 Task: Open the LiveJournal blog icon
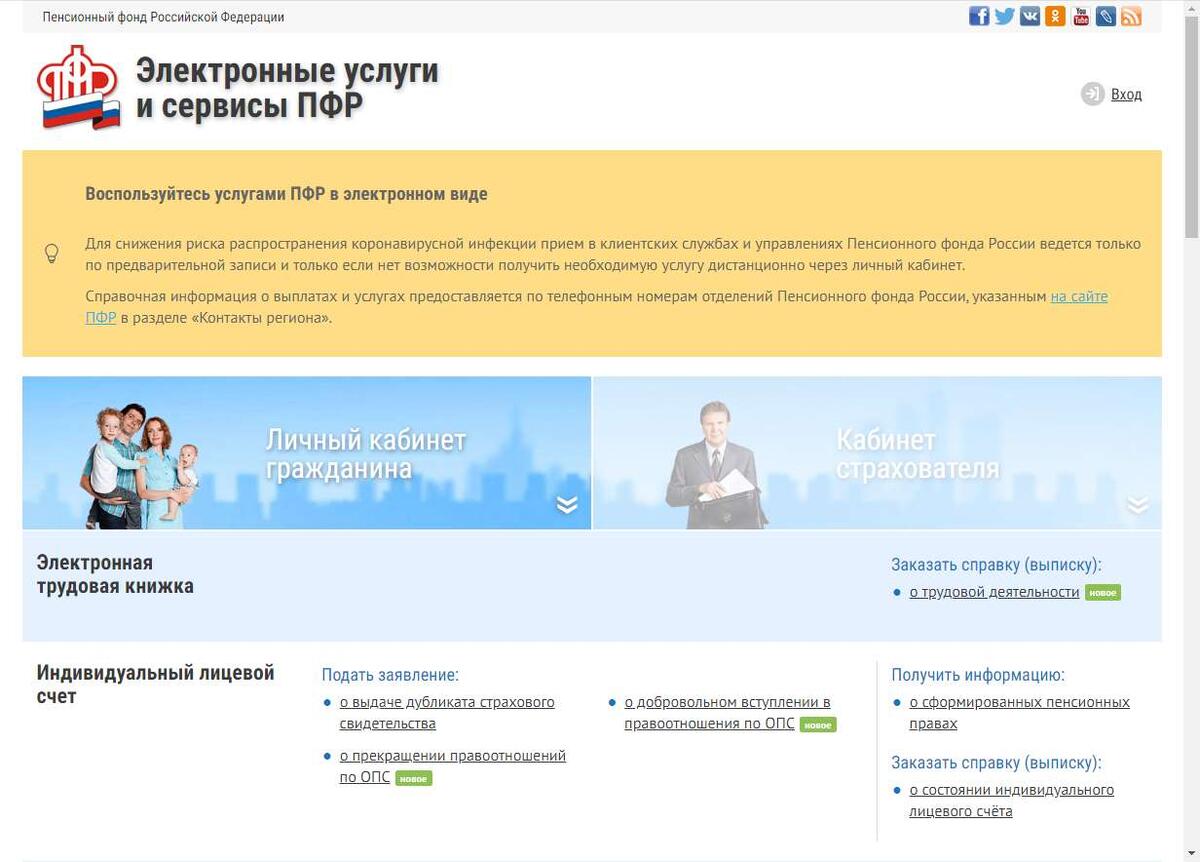click(1106, 15)
